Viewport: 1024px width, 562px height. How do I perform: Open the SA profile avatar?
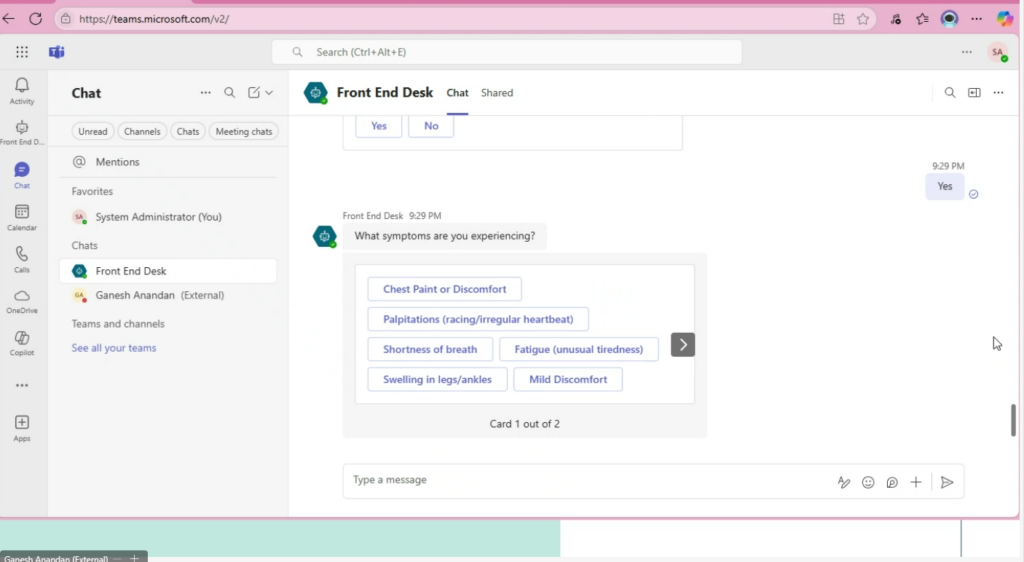998,52
